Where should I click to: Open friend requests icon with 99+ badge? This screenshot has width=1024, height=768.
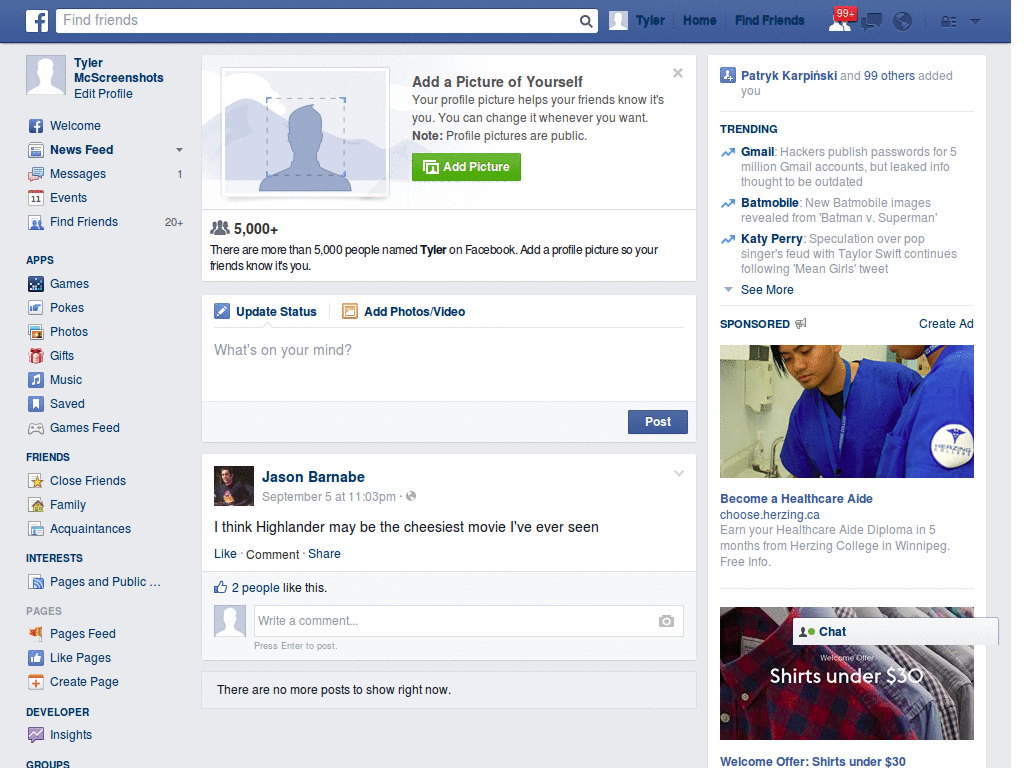(x=840, y=21)
